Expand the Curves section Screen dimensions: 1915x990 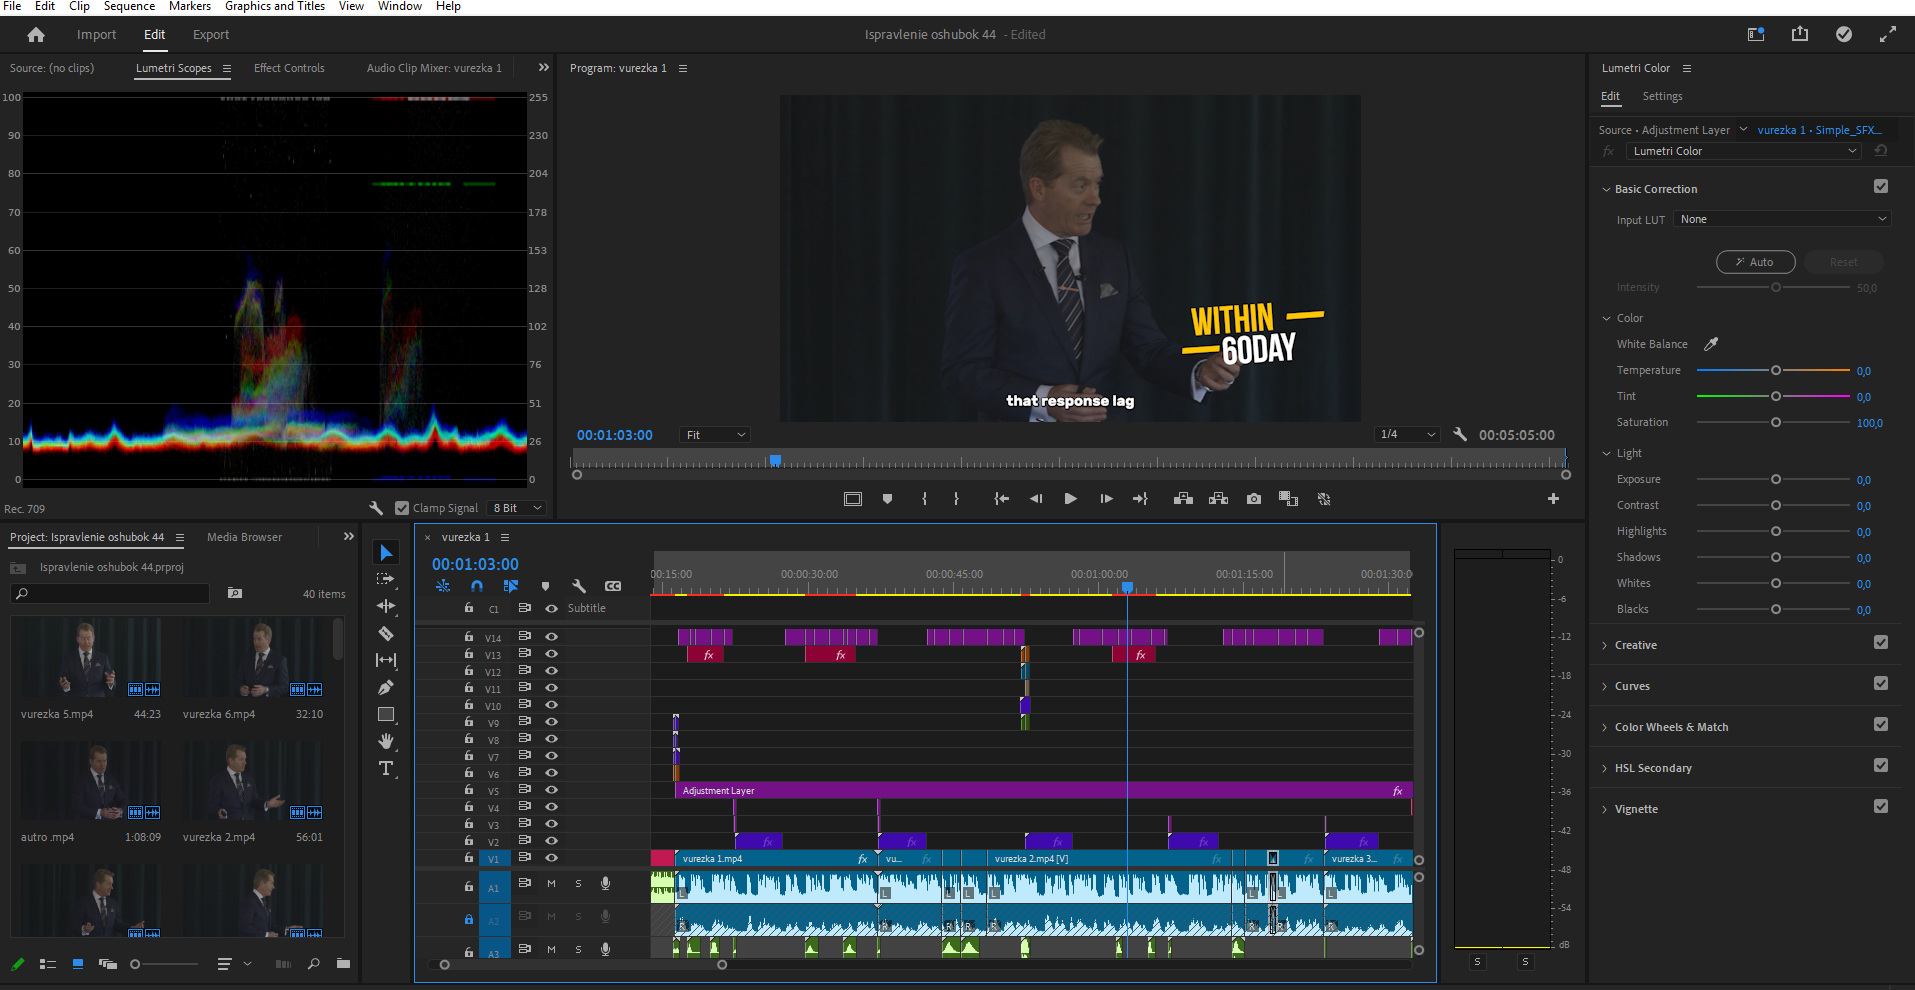(1631, 686)
